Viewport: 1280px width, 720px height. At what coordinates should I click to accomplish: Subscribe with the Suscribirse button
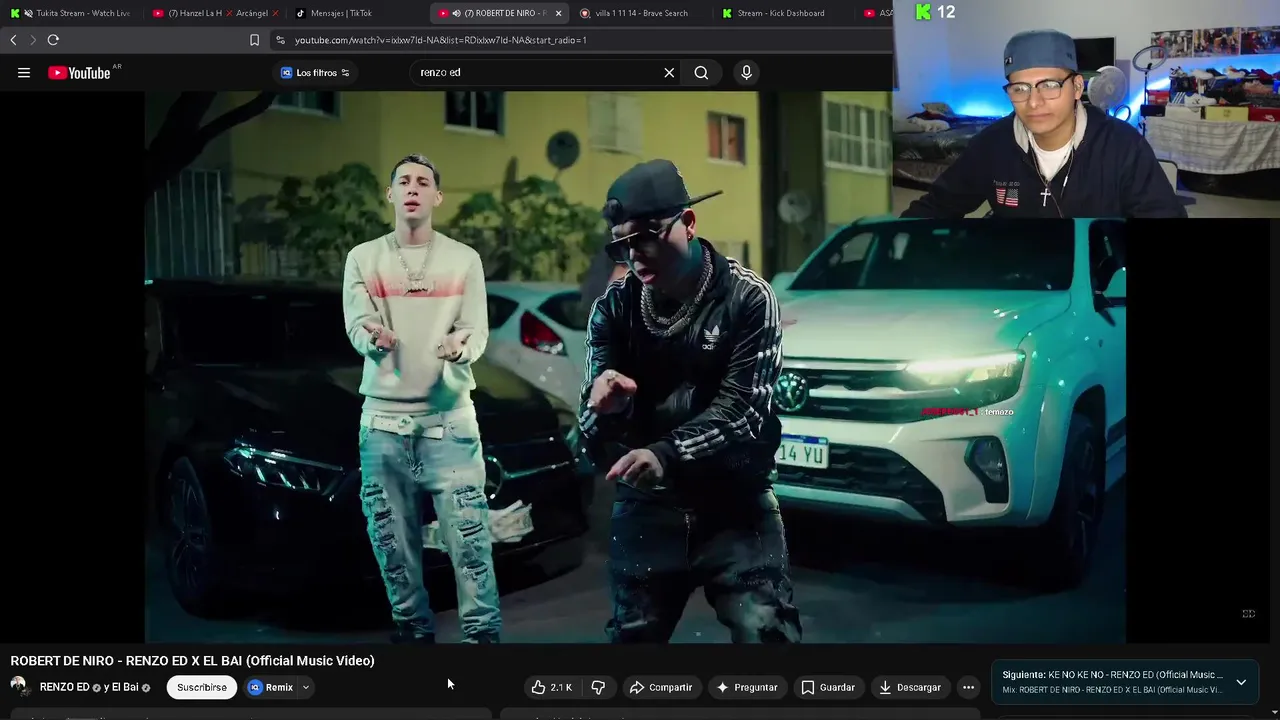tap(202, 687)
